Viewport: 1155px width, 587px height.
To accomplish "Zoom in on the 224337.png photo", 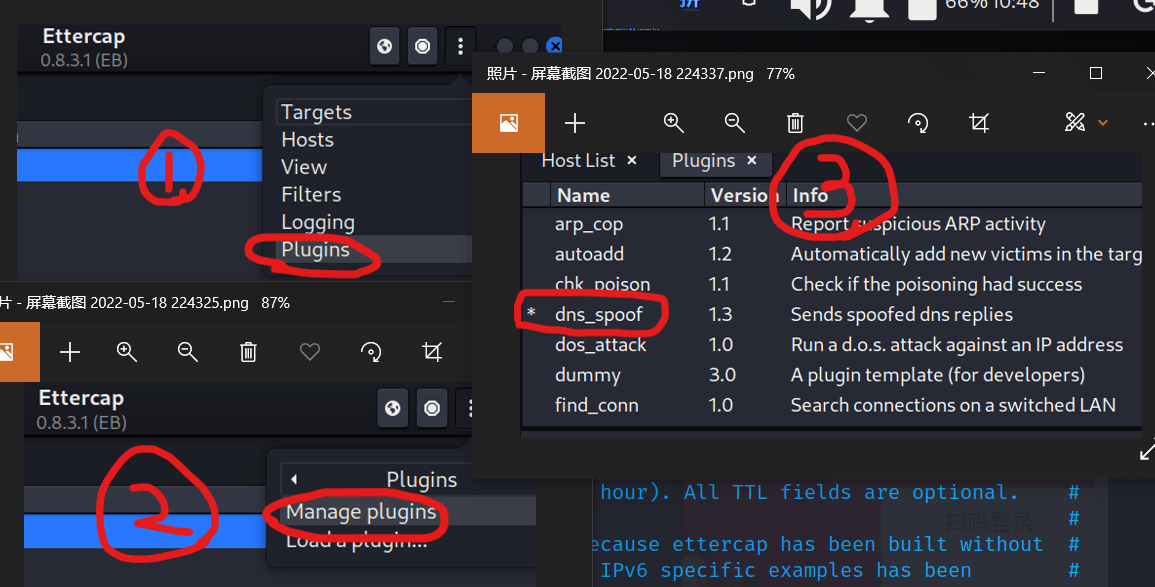I will point(674,123).
